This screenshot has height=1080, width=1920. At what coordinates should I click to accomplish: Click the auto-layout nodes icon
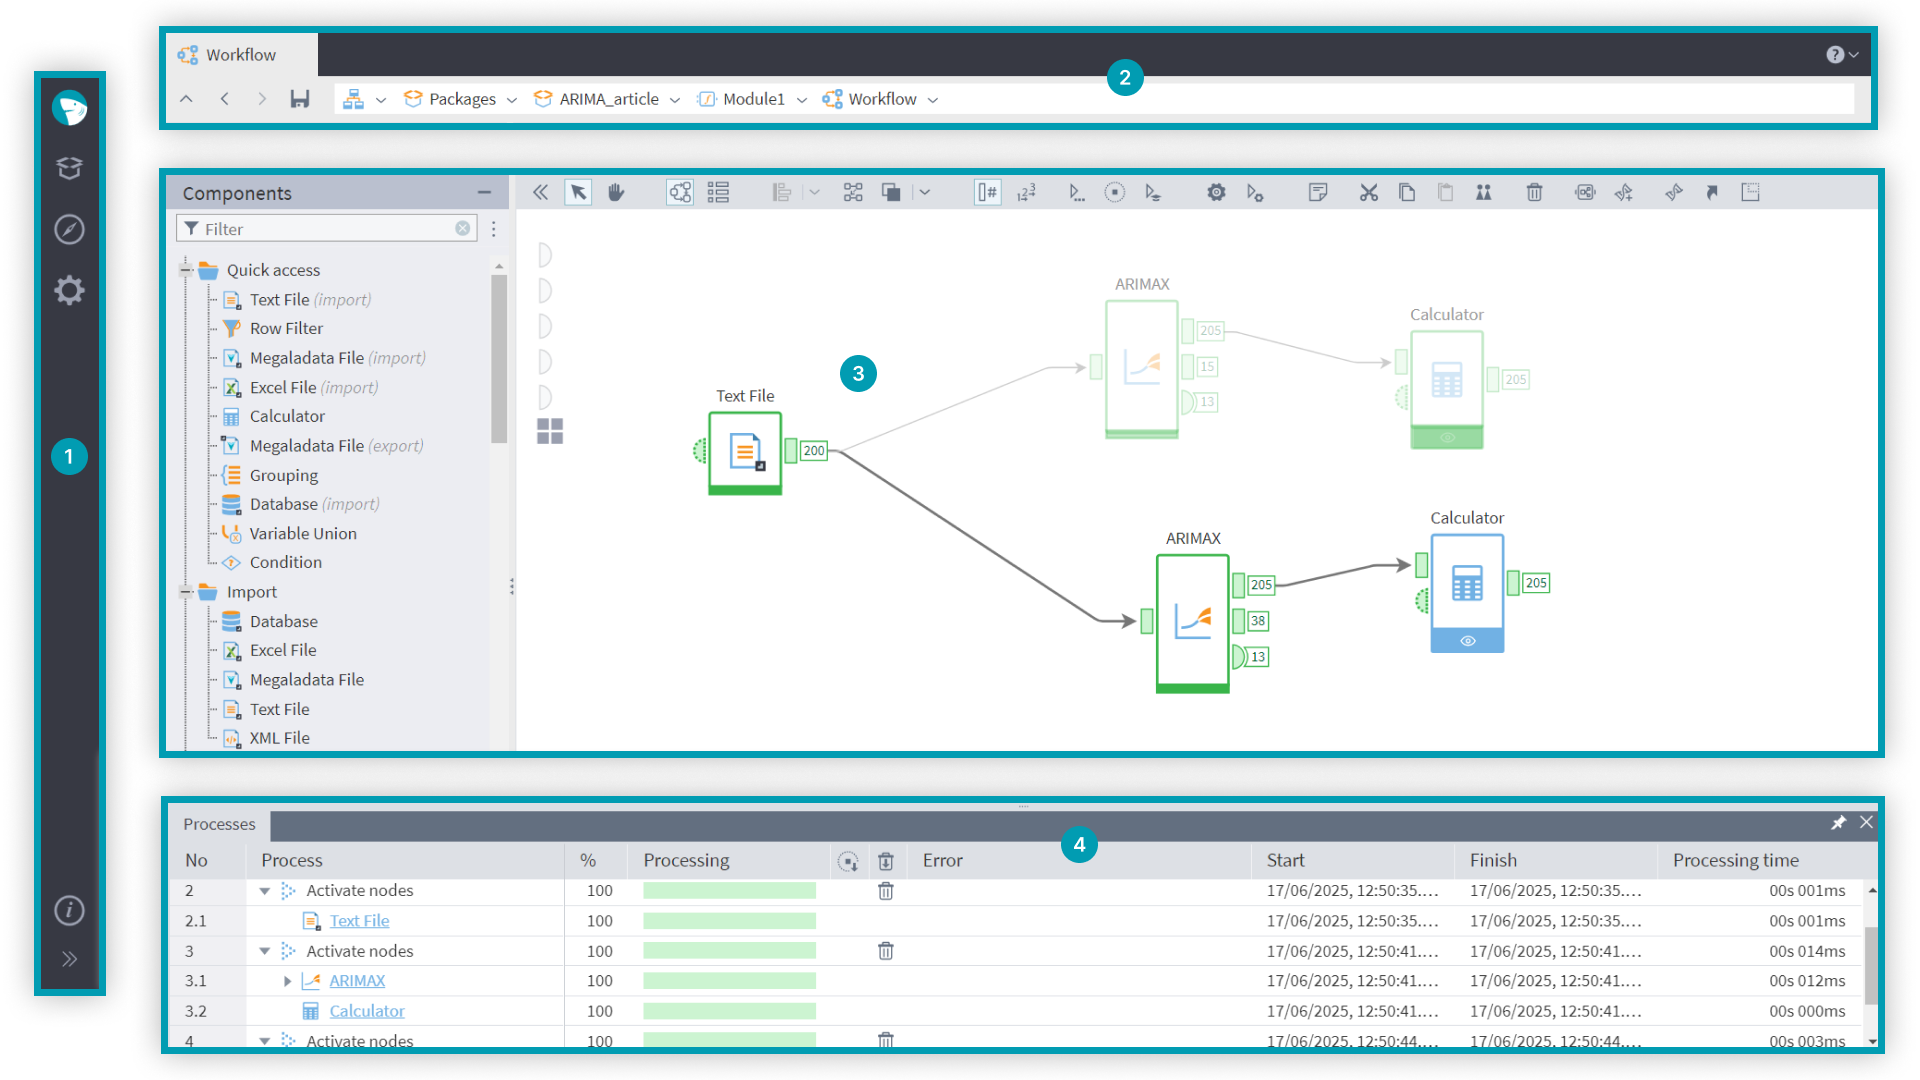click(853, 192)
